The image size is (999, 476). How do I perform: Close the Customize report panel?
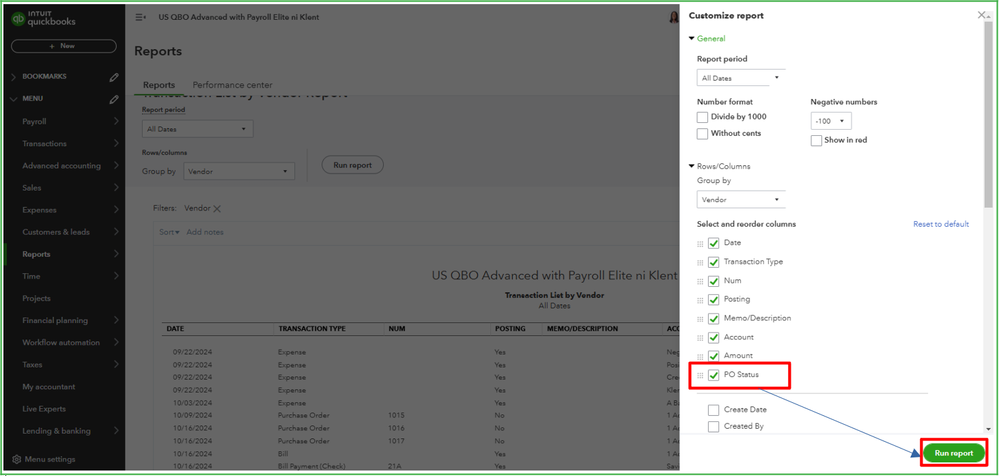click(x=981, y=15)
